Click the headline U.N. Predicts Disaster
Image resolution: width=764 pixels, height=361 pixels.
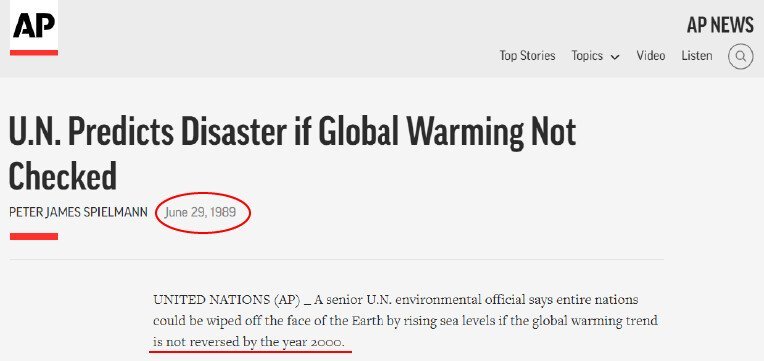[292, 132]
